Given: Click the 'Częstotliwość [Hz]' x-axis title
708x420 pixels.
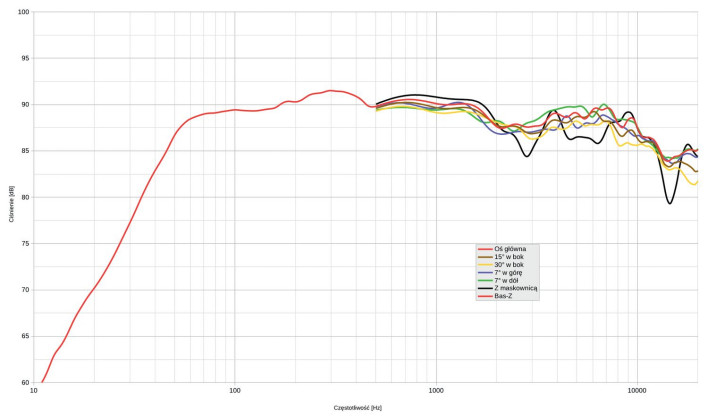Looking at the screenshot, I should 358,408.
